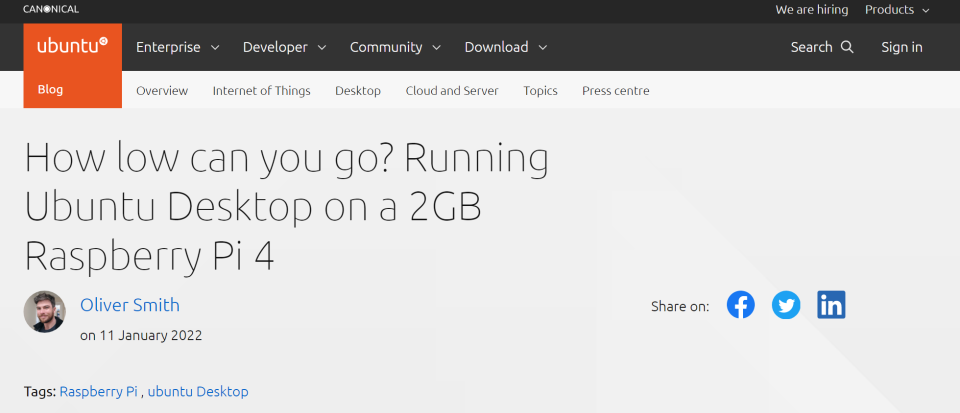The width and height of the screenshot is (960, 413).
Task: Open the Community dropdown menu
Action: click(x=395, y=47)
